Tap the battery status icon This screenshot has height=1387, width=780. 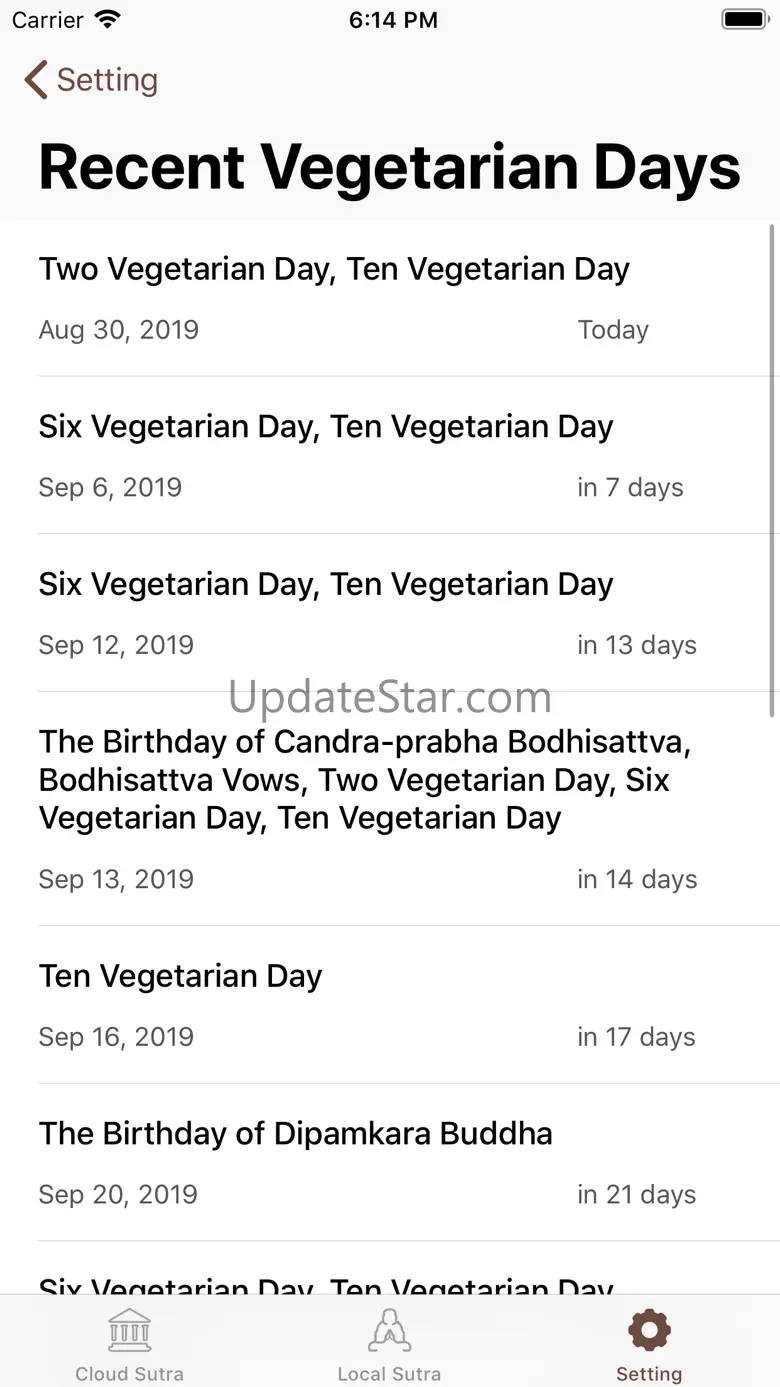[743, 19]
